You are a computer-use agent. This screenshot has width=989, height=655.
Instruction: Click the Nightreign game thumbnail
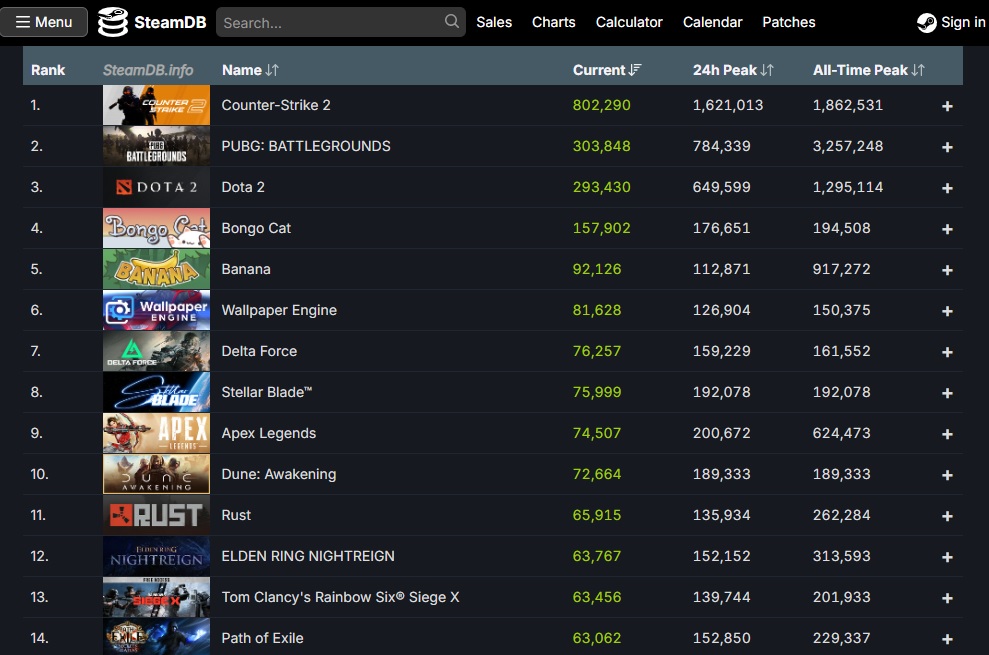click(x=156, y=556)
